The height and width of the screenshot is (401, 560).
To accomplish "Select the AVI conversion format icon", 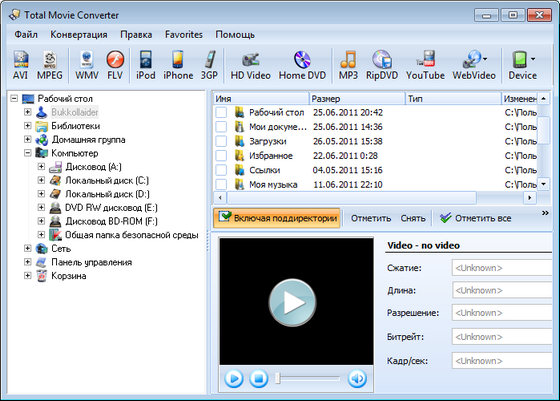I will point(20,65).
